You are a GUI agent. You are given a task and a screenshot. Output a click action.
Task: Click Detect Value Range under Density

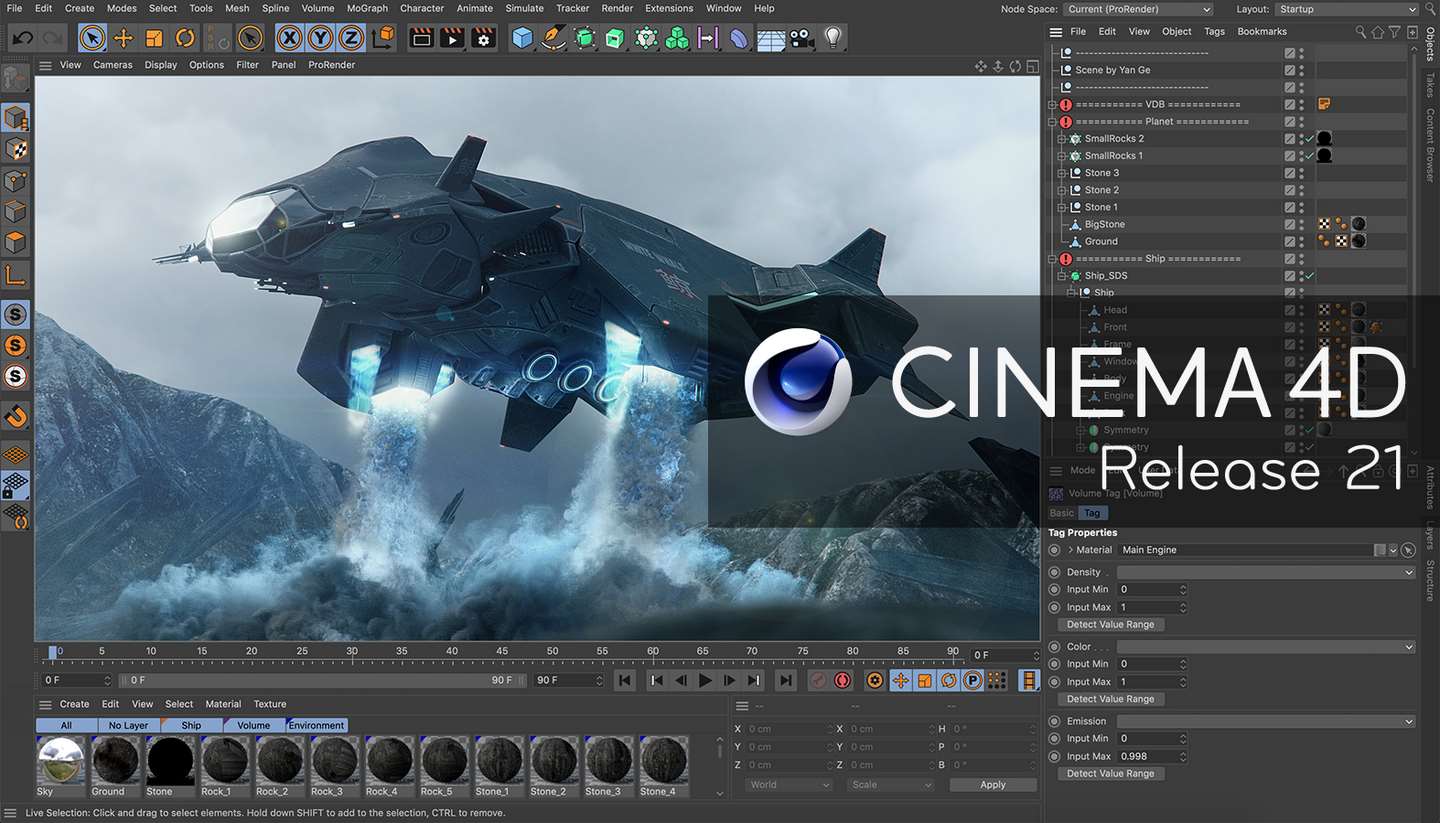1110,625
